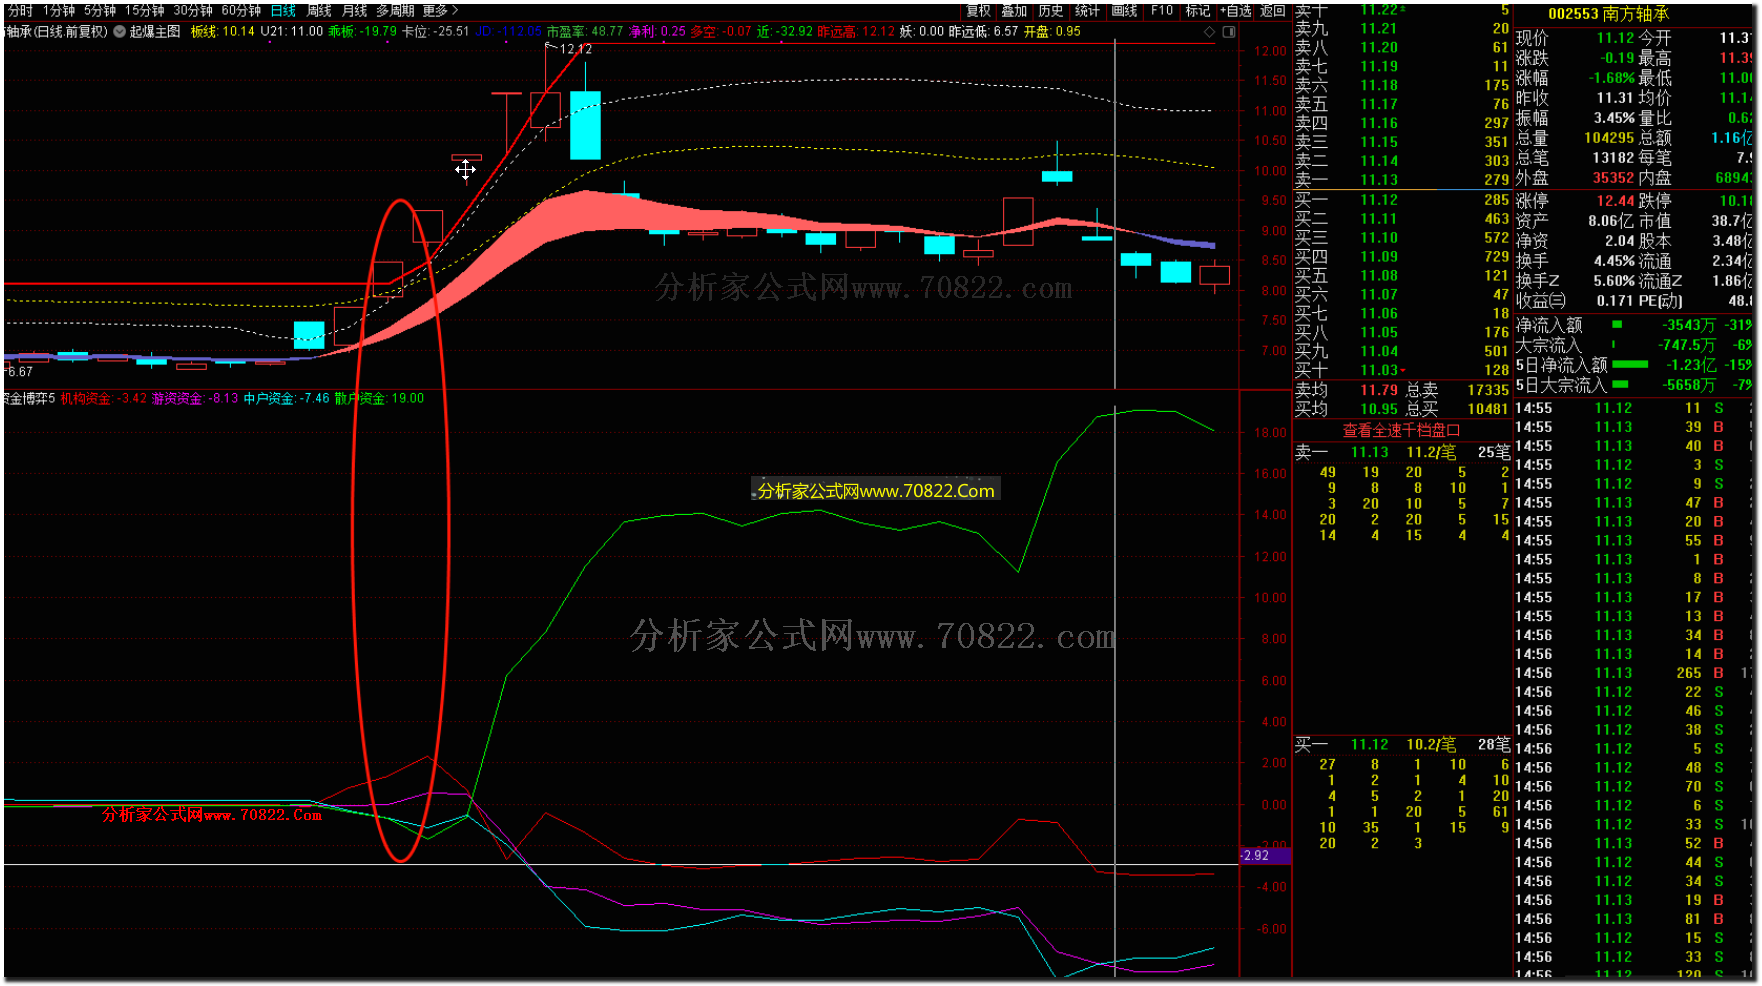Click the diamond icon above the chart
The width and height of the screenshot is (1762, 986).
coord(1209,32)
